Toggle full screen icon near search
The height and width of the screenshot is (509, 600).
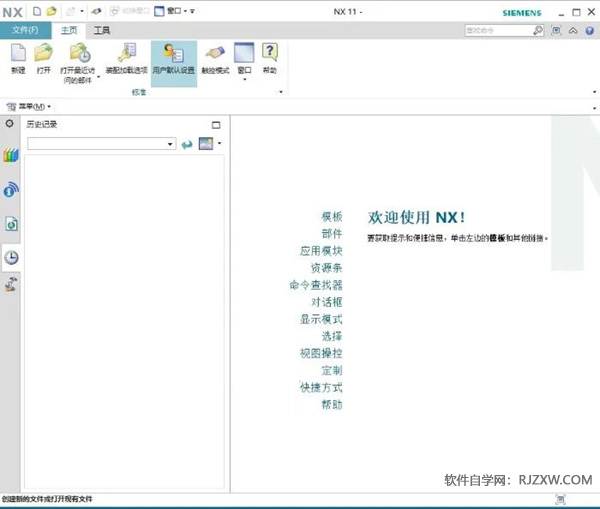[556, 31]
